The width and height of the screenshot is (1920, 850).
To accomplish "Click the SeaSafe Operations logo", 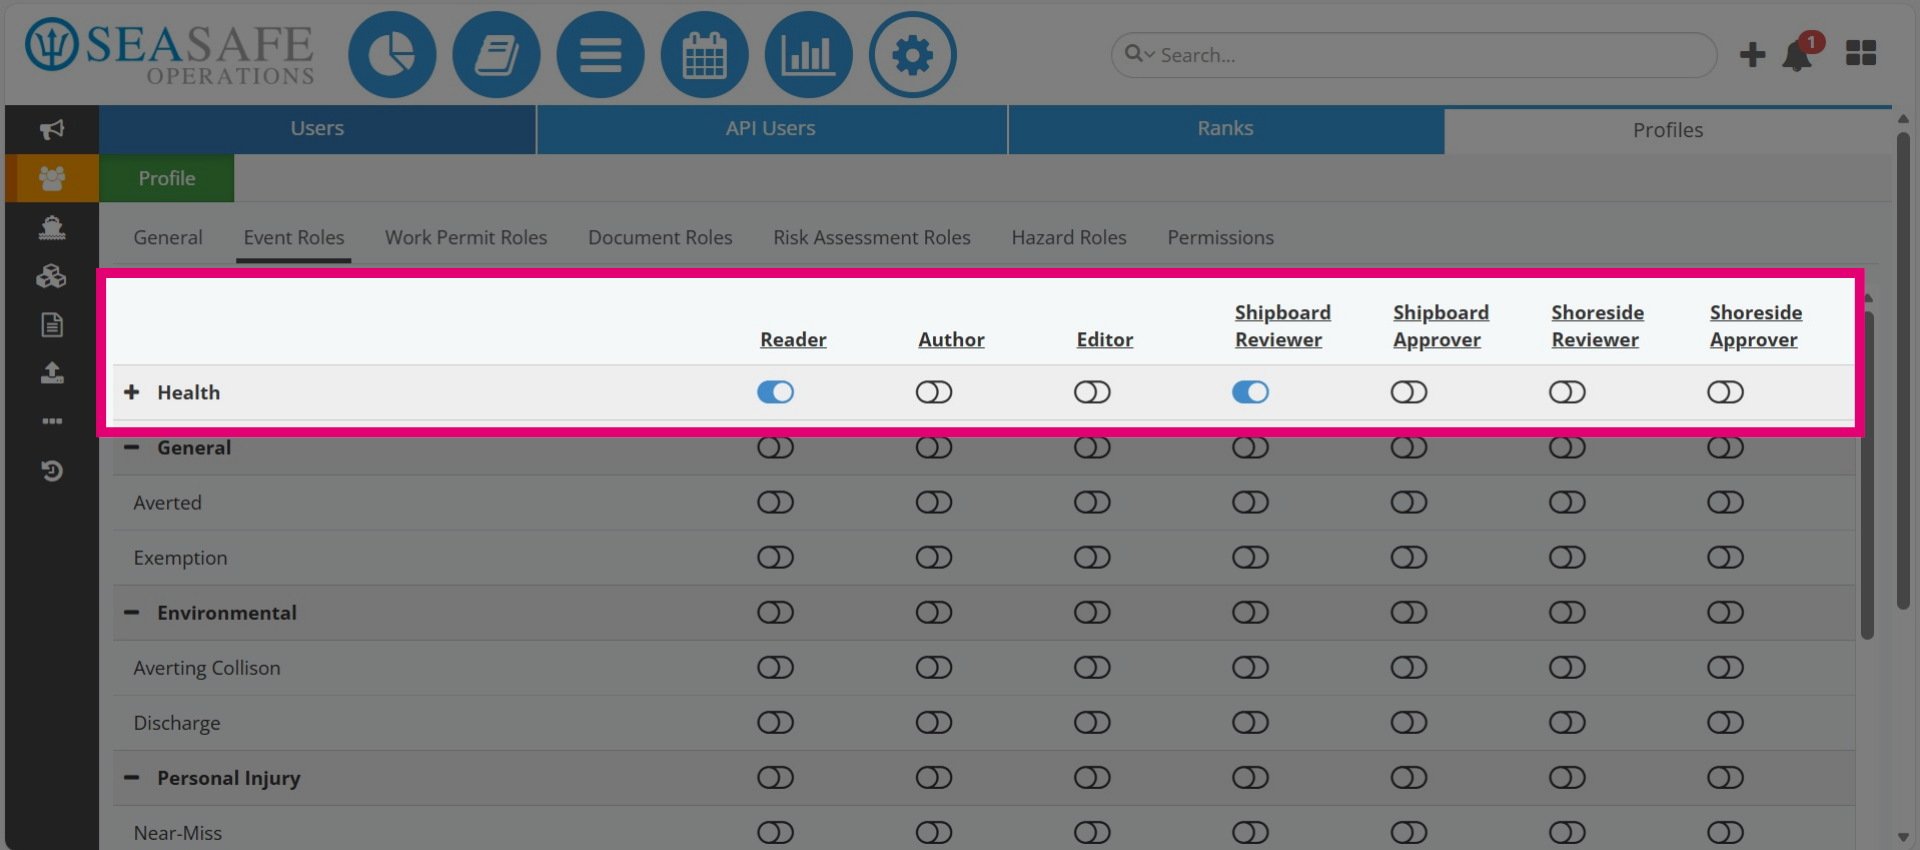I will 170,52.
